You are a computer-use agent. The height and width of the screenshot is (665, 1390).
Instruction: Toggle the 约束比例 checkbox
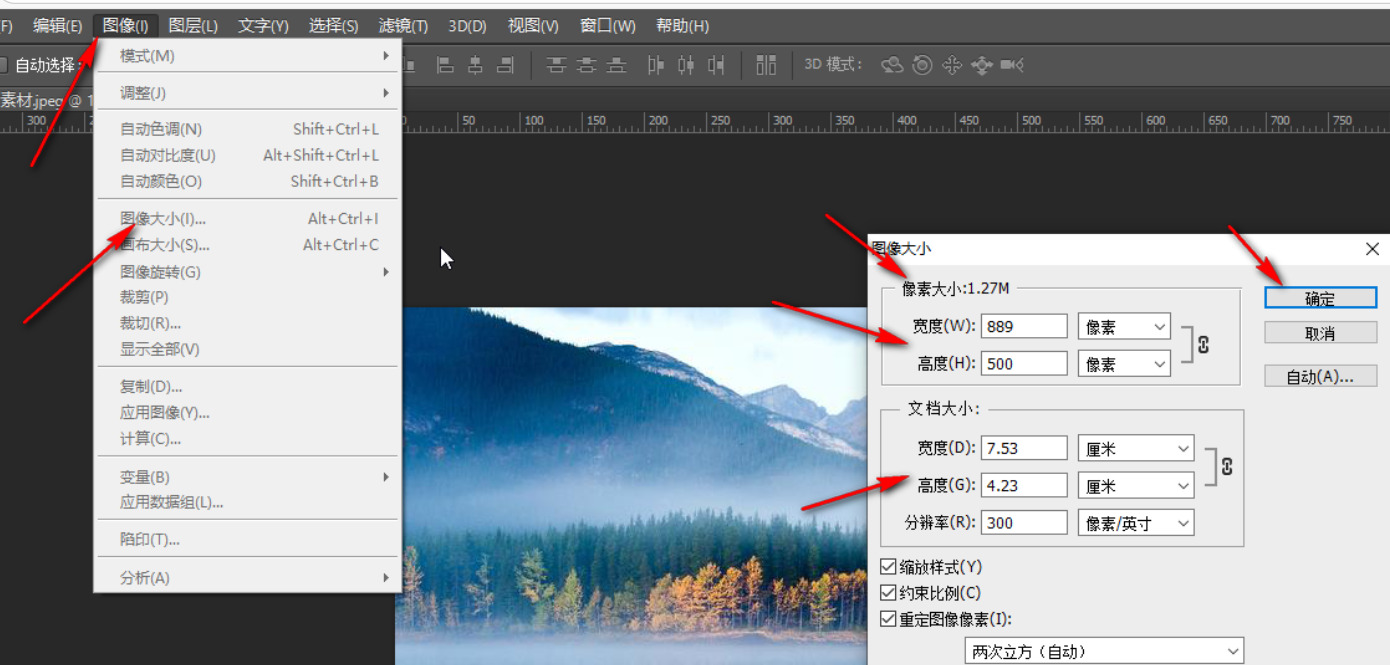pyautogui.click(x=888, y=593)
